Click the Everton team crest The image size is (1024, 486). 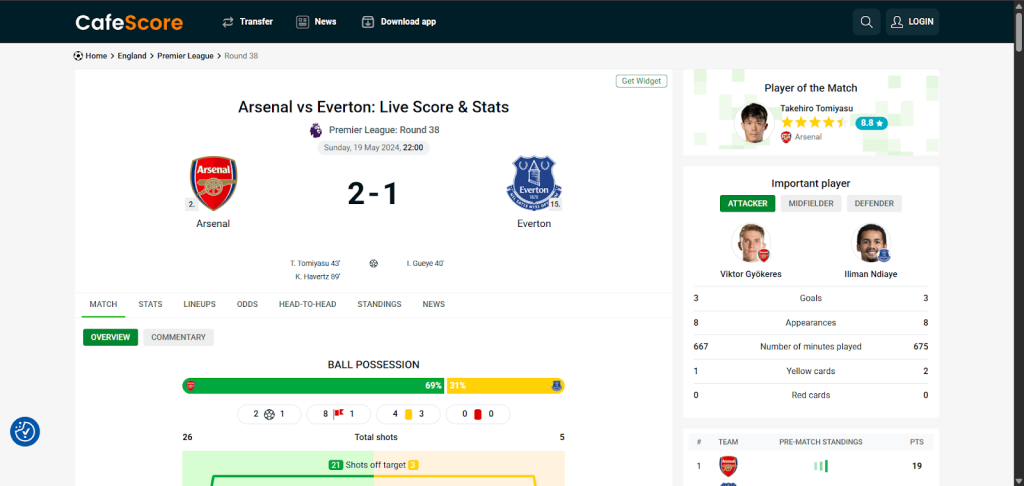(x=534, y=182)
